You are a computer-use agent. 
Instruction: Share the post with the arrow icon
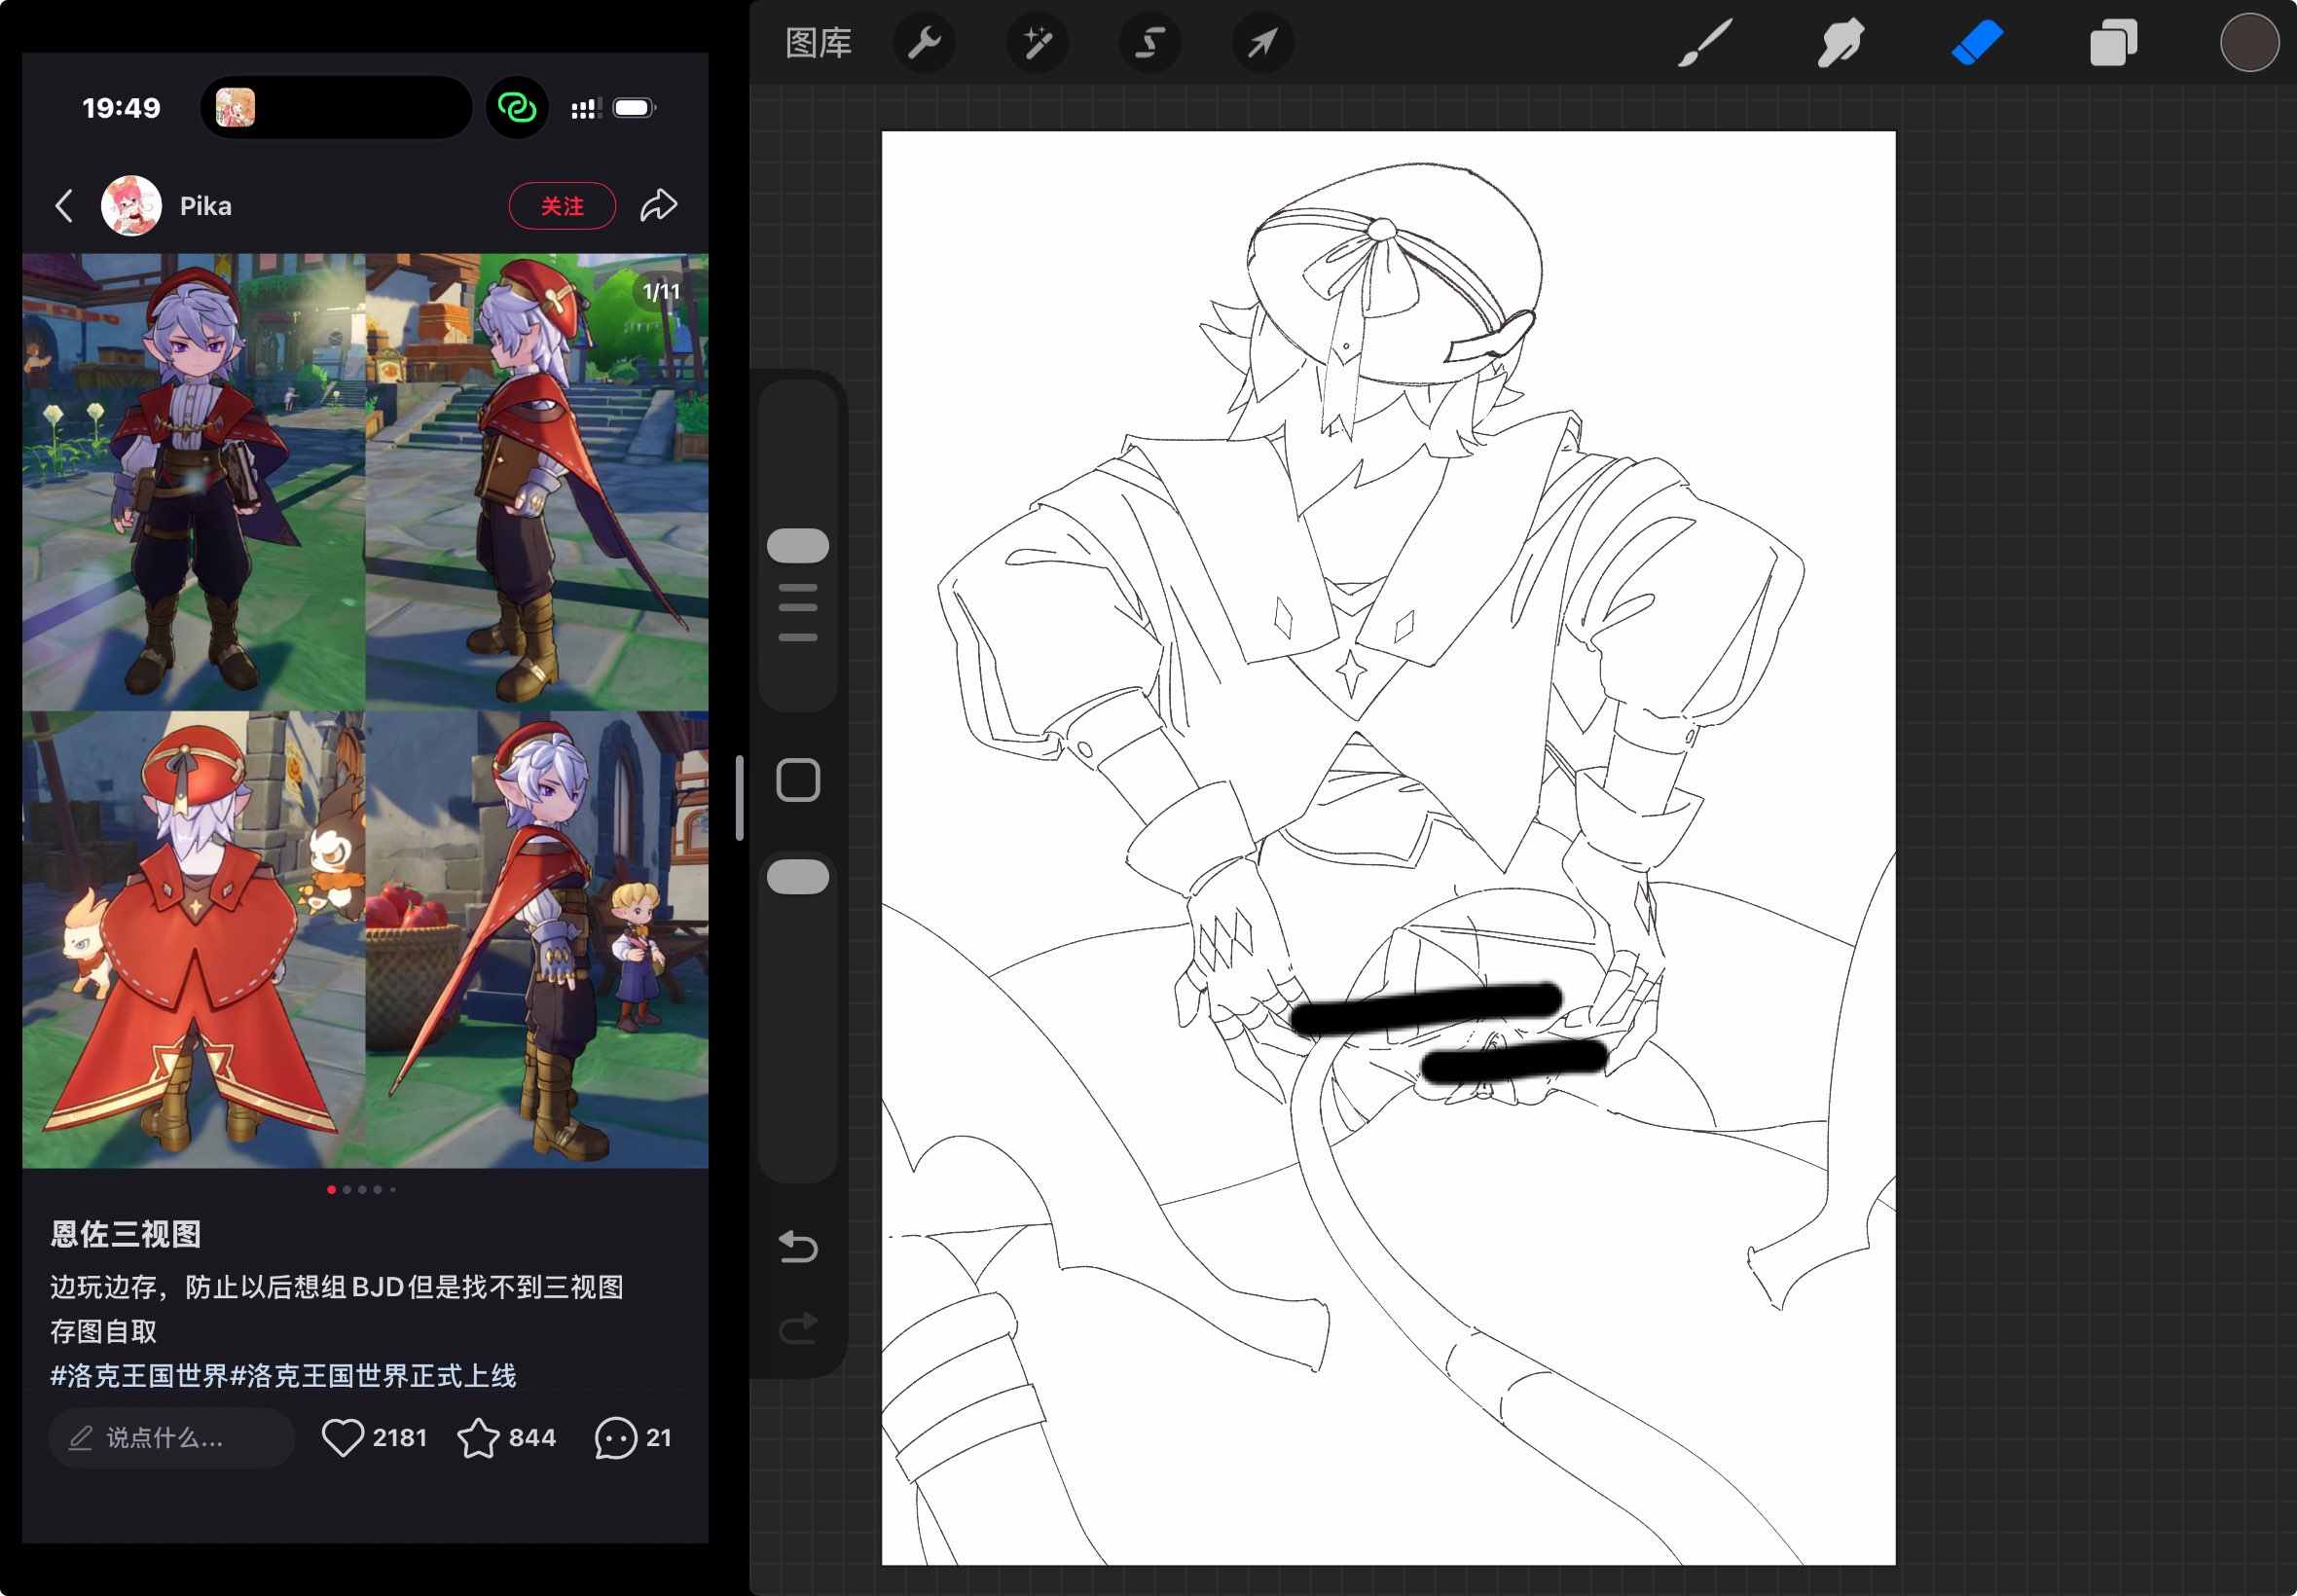tap(659, 205)
